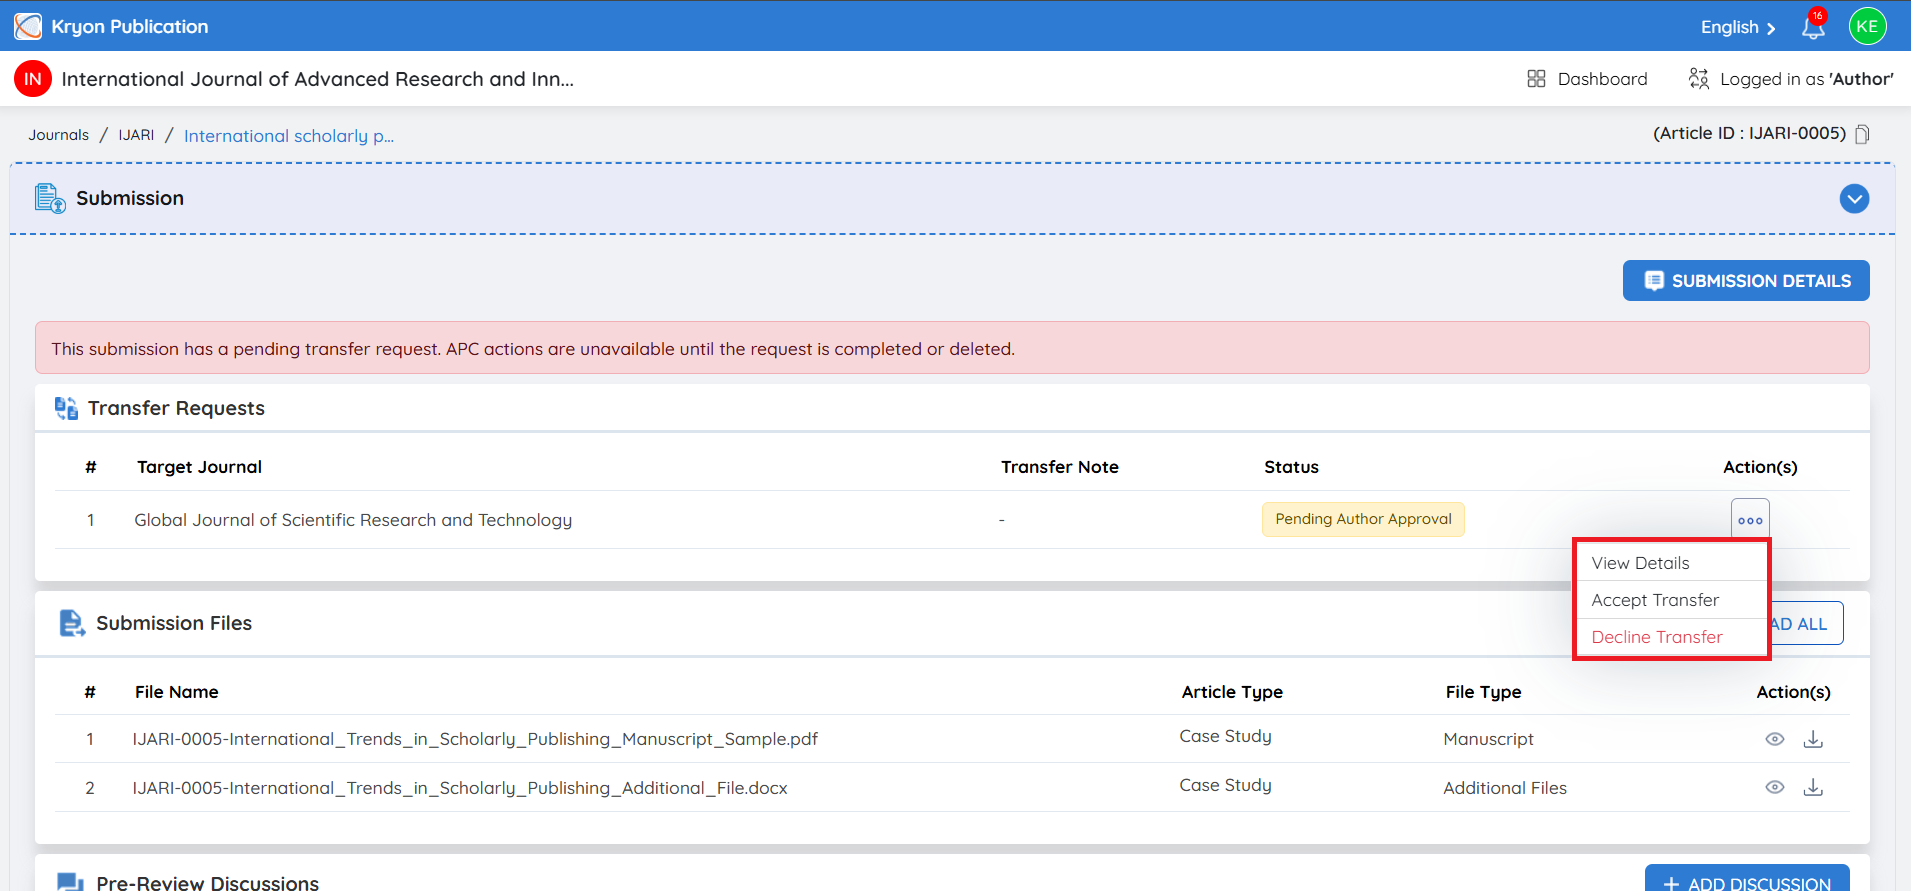The width and height of the screenshot is (1911, 891).
Task: Click the 'Additional Files' file type cell
Action: pyautogui.click(x=1505, y=788)
